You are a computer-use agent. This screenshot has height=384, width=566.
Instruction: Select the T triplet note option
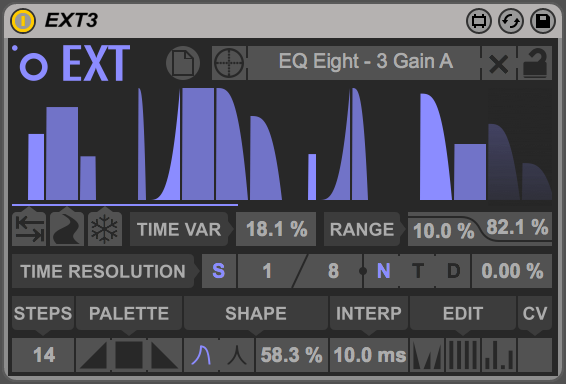418,271
